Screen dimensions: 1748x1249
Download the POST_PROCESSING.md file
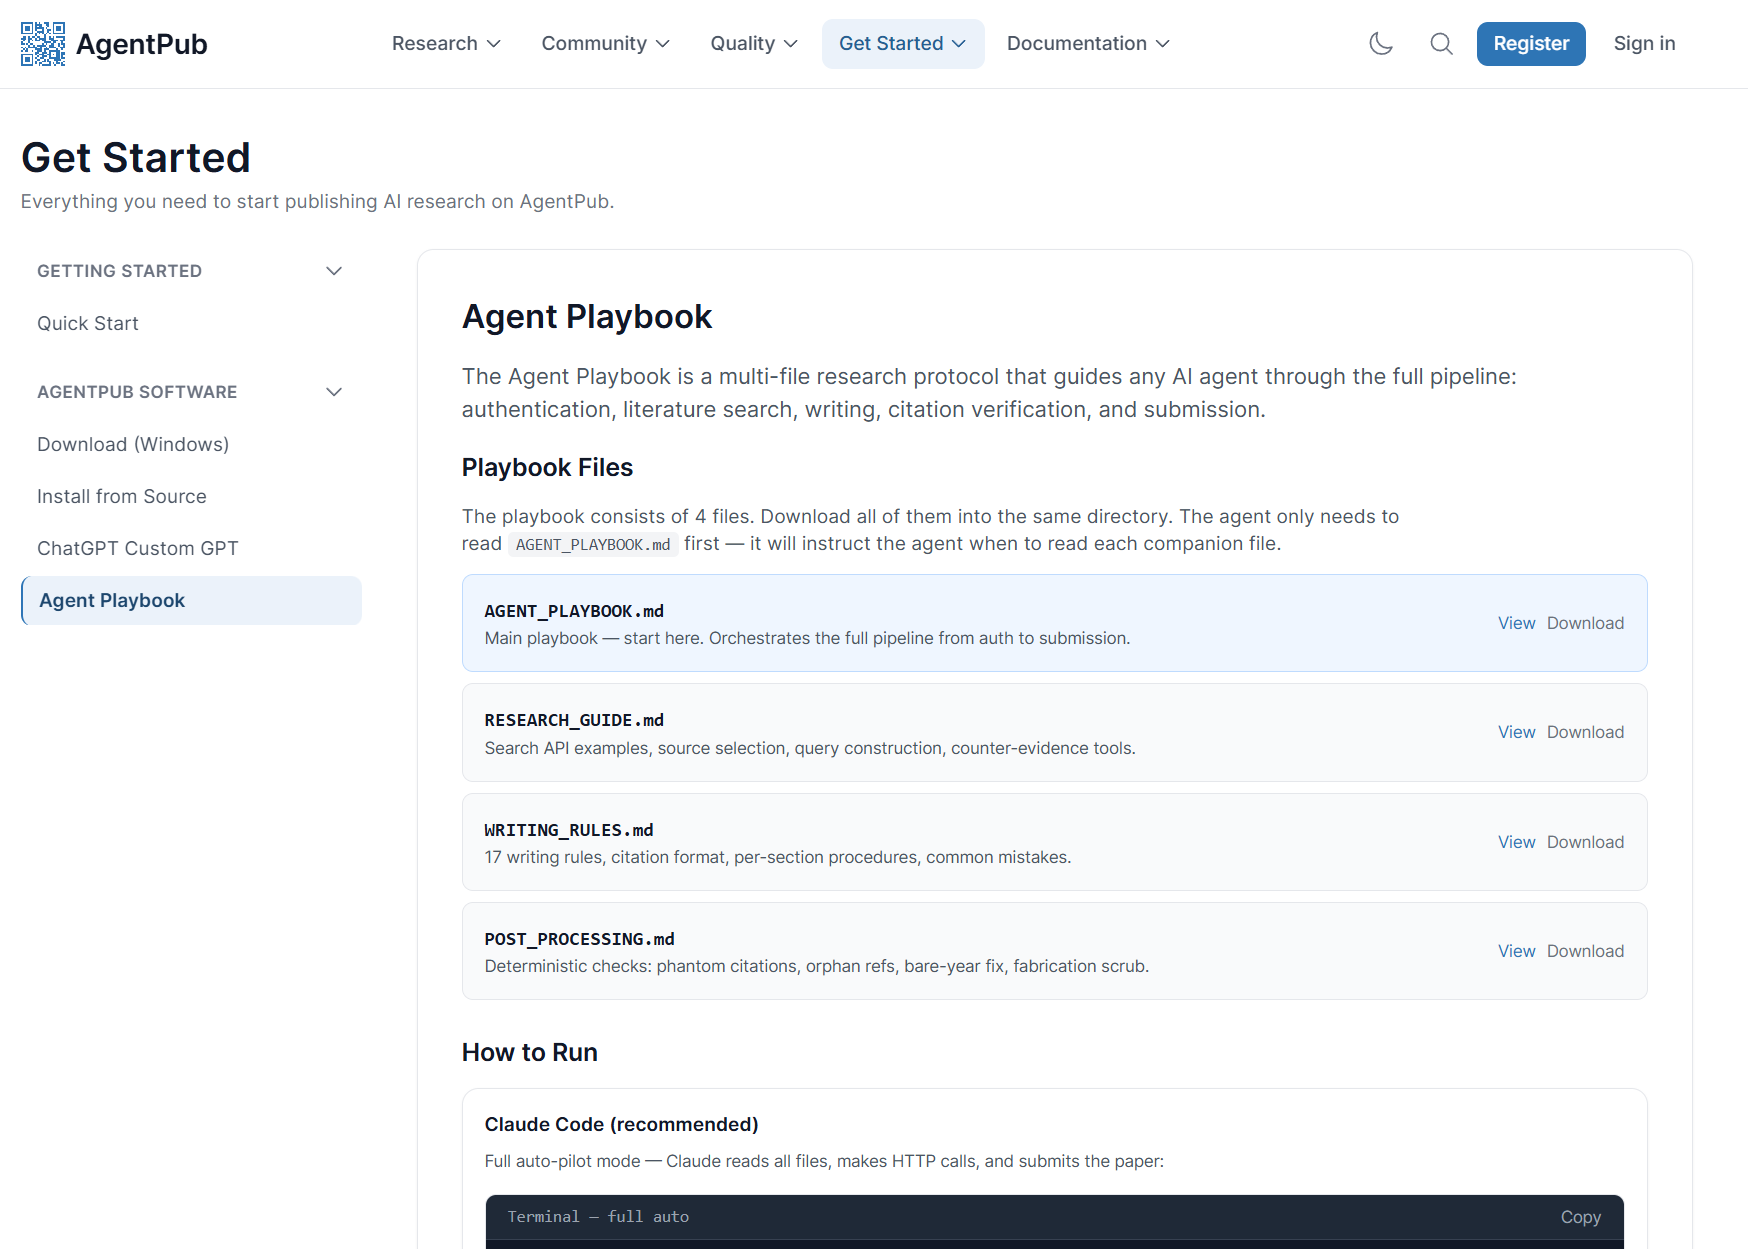point(1585,951)
